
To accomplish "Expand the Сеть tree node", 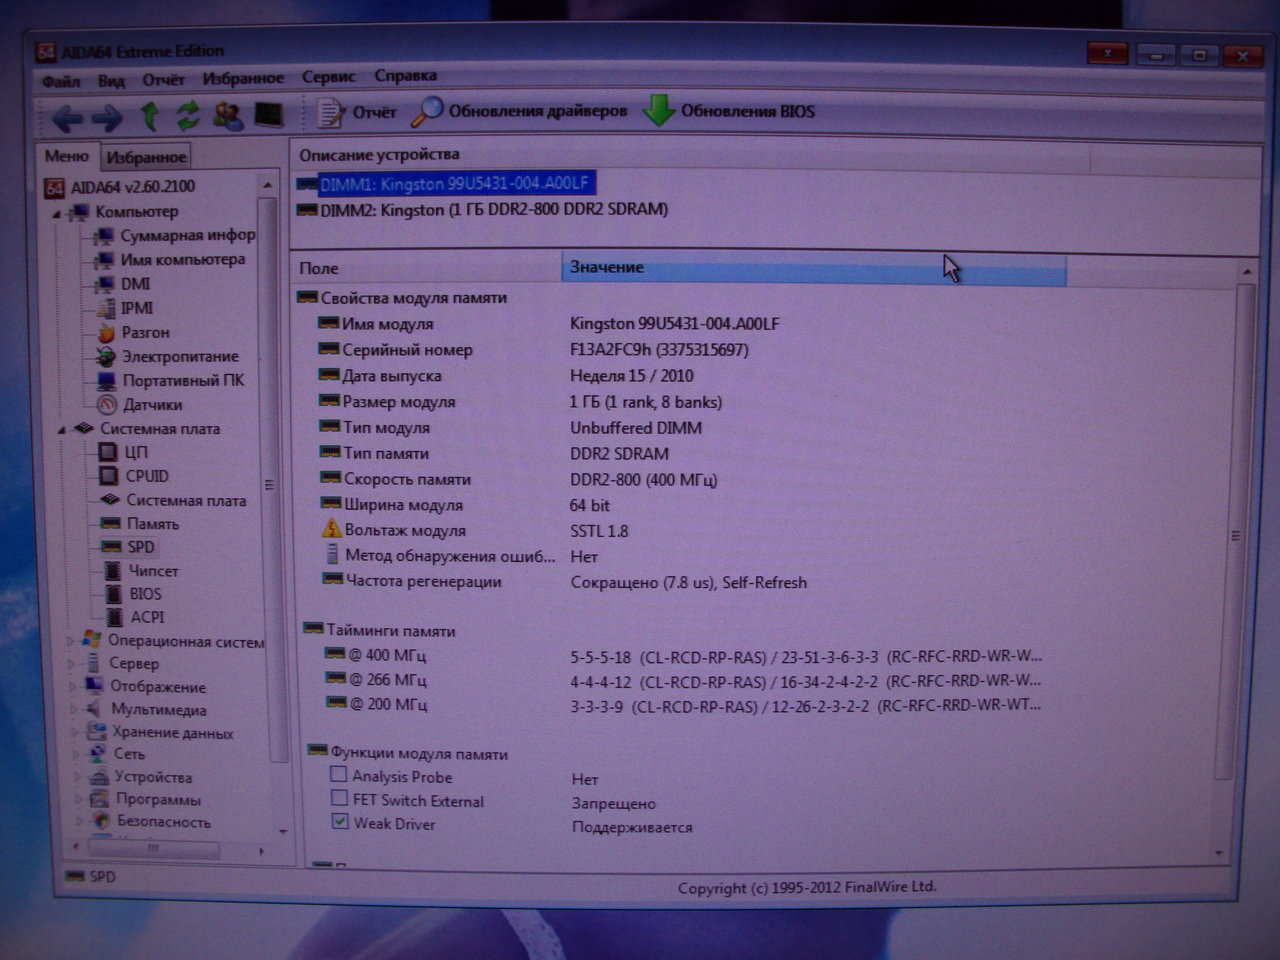I will click(76, 755).
